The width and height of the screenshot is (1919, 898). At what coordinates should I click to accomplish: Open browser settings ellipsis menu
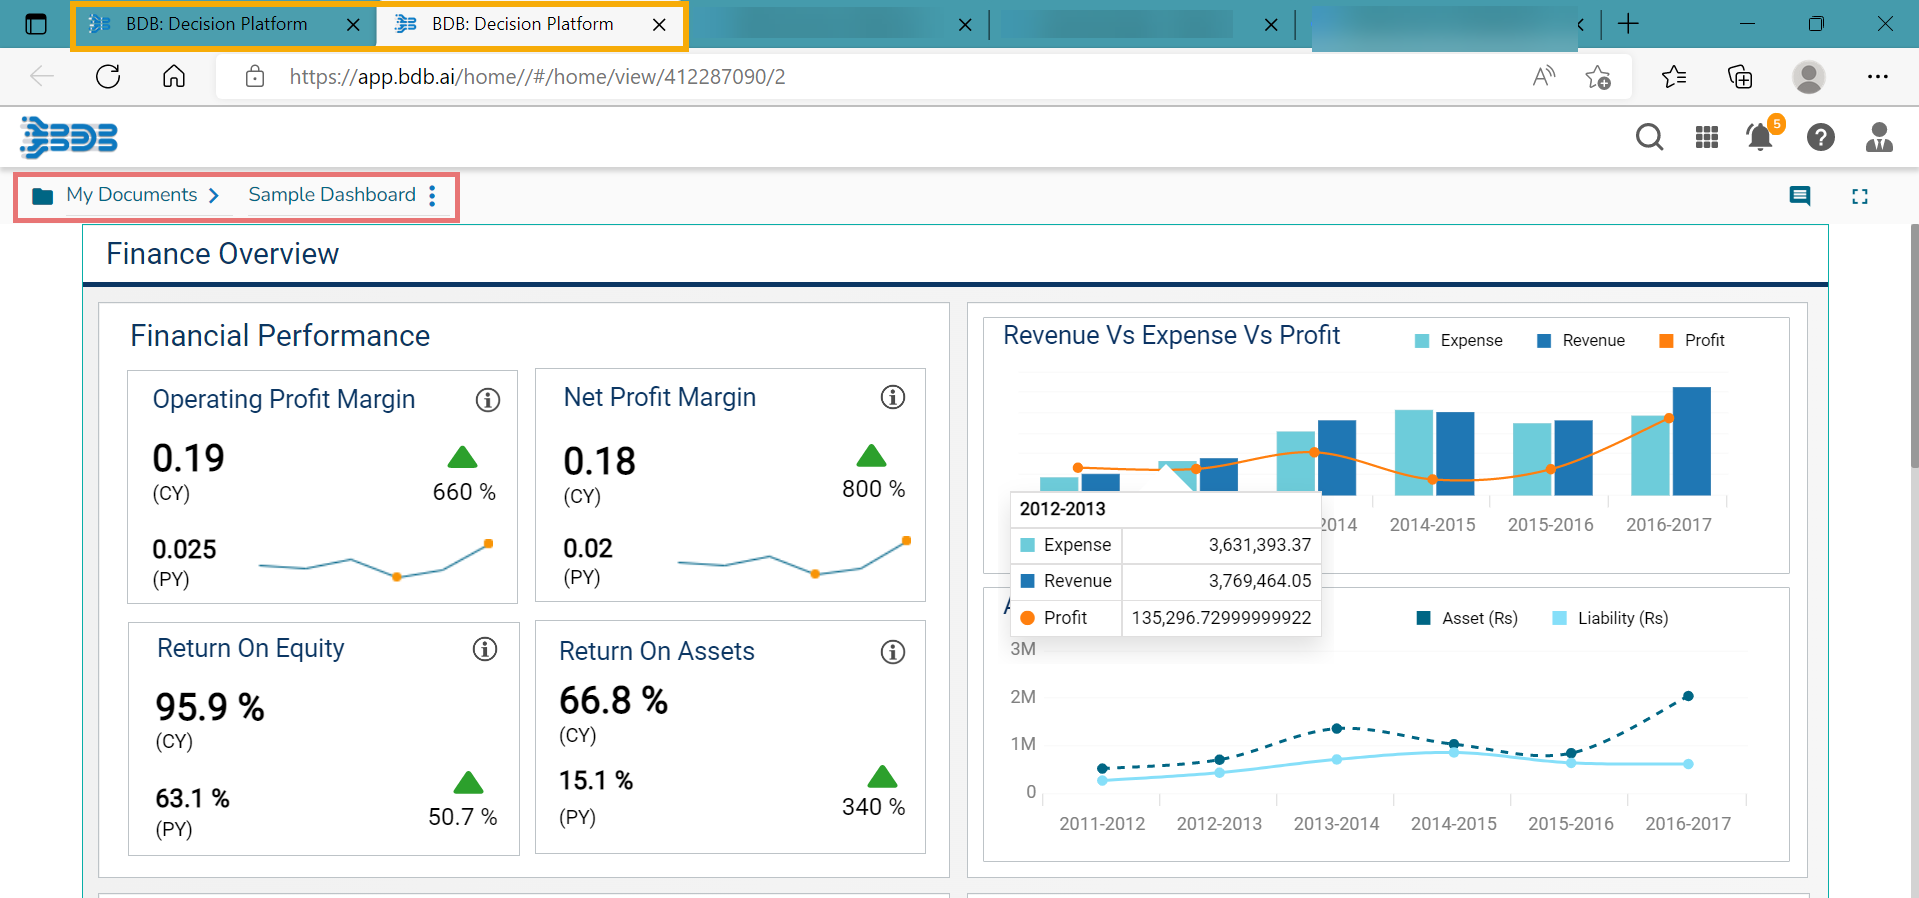coord(1877,77)
